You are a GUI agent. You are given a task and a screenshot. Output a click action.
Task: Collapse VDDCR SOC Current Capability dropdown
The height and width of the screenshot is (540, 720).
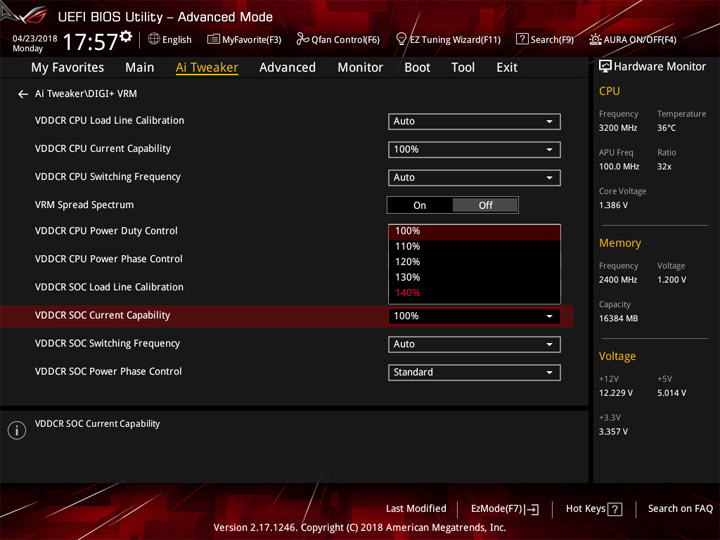pos(474,316)
